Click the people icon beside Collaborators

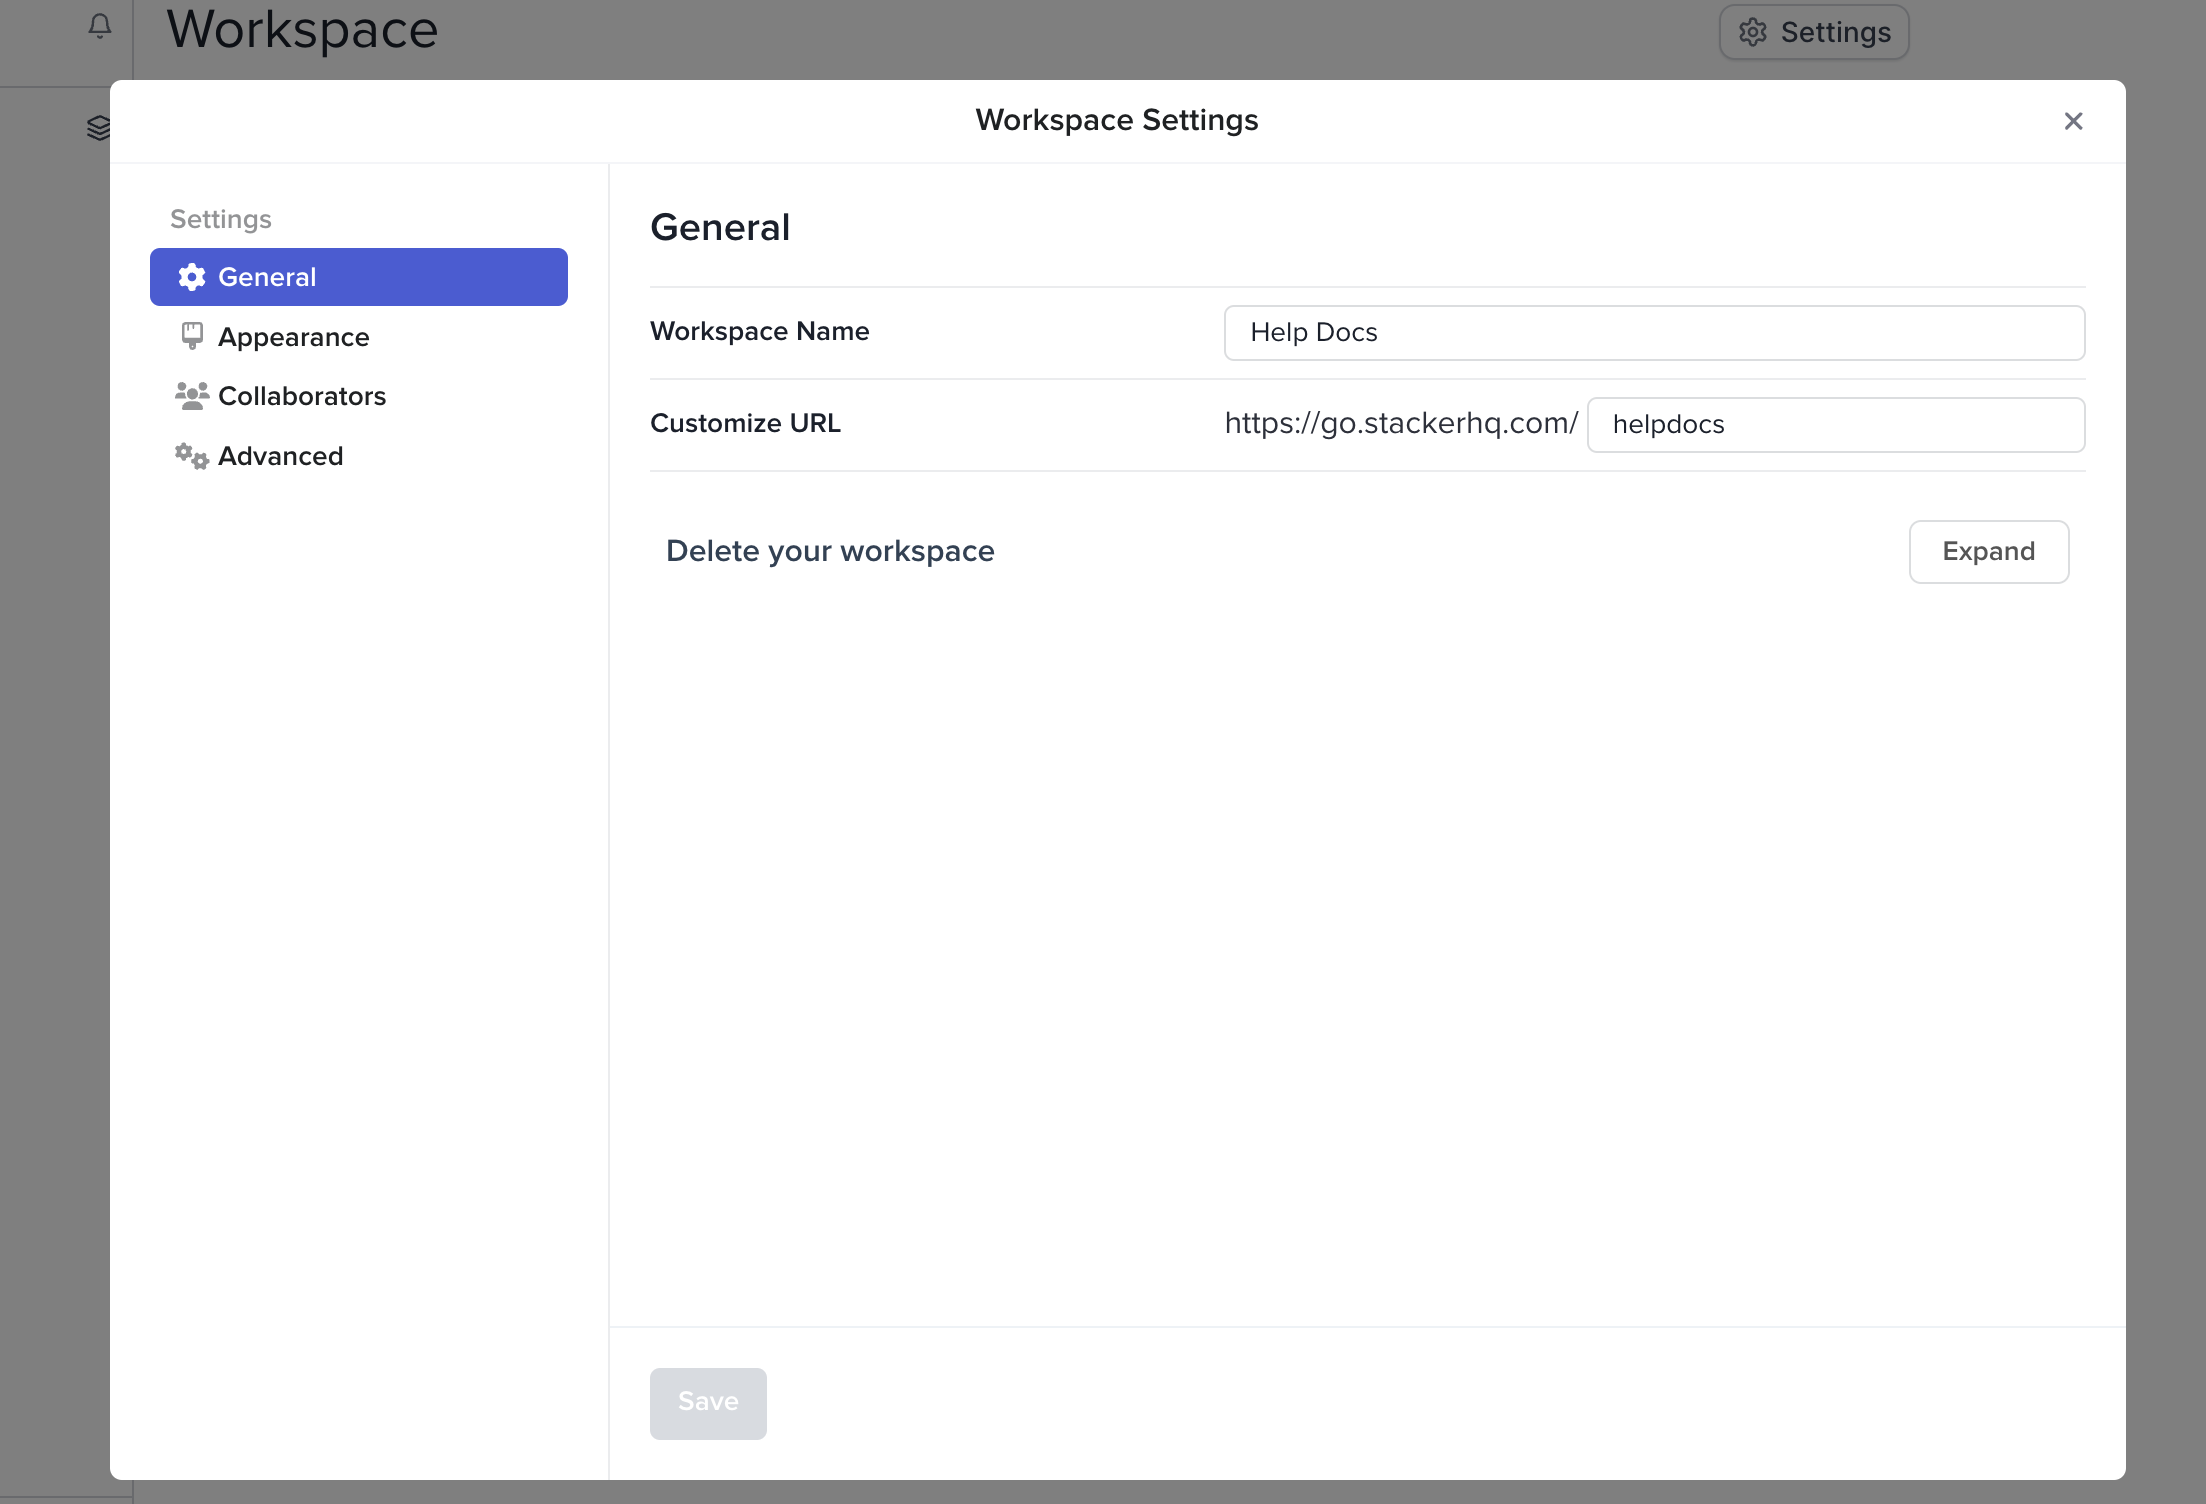tap(192, 396)
